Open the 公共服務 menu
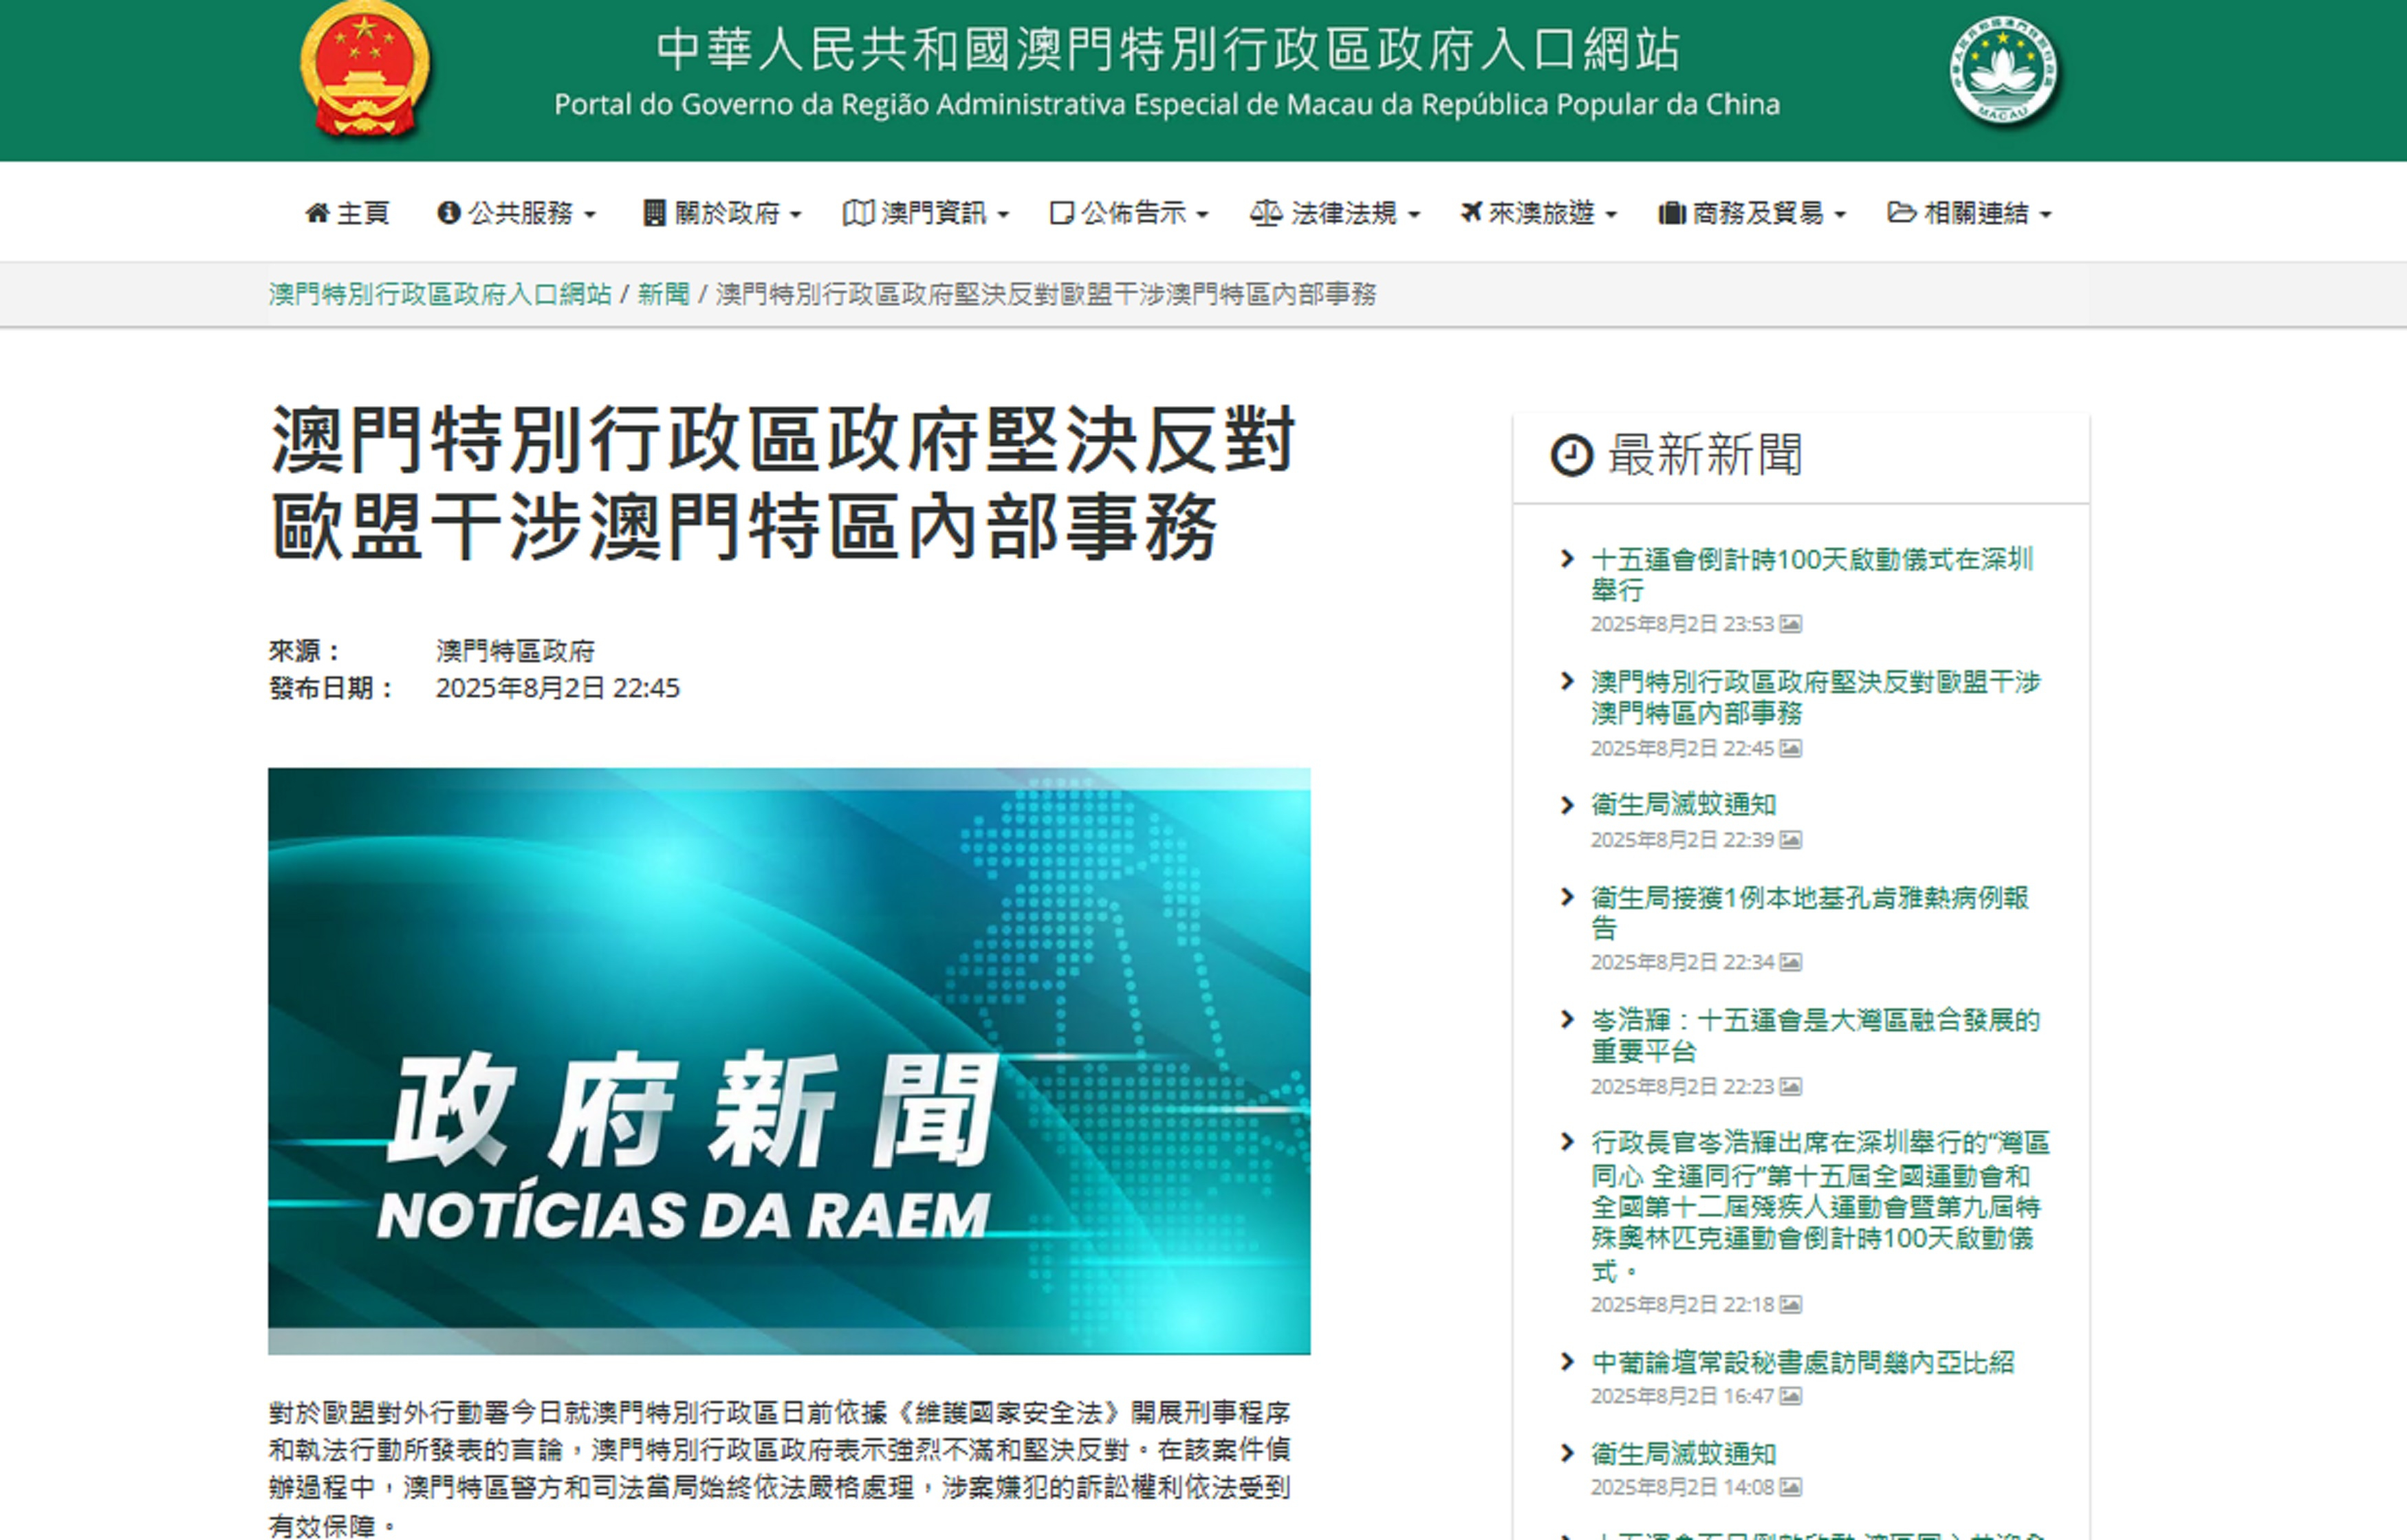This screenshot has height=1540, width=2407. (x=516, y=213)
